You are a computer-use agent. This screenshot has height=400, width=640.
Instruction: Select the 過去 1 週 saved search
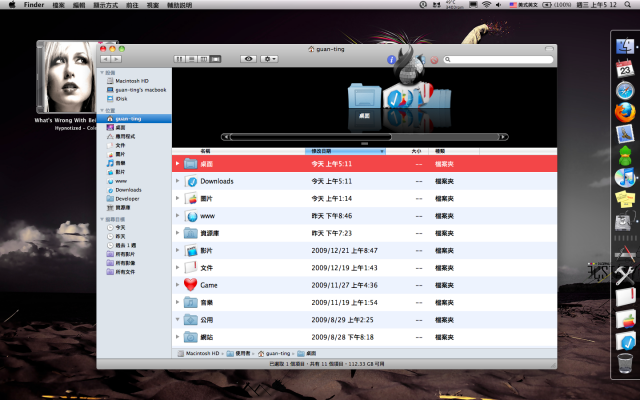[x=122, y=245]
